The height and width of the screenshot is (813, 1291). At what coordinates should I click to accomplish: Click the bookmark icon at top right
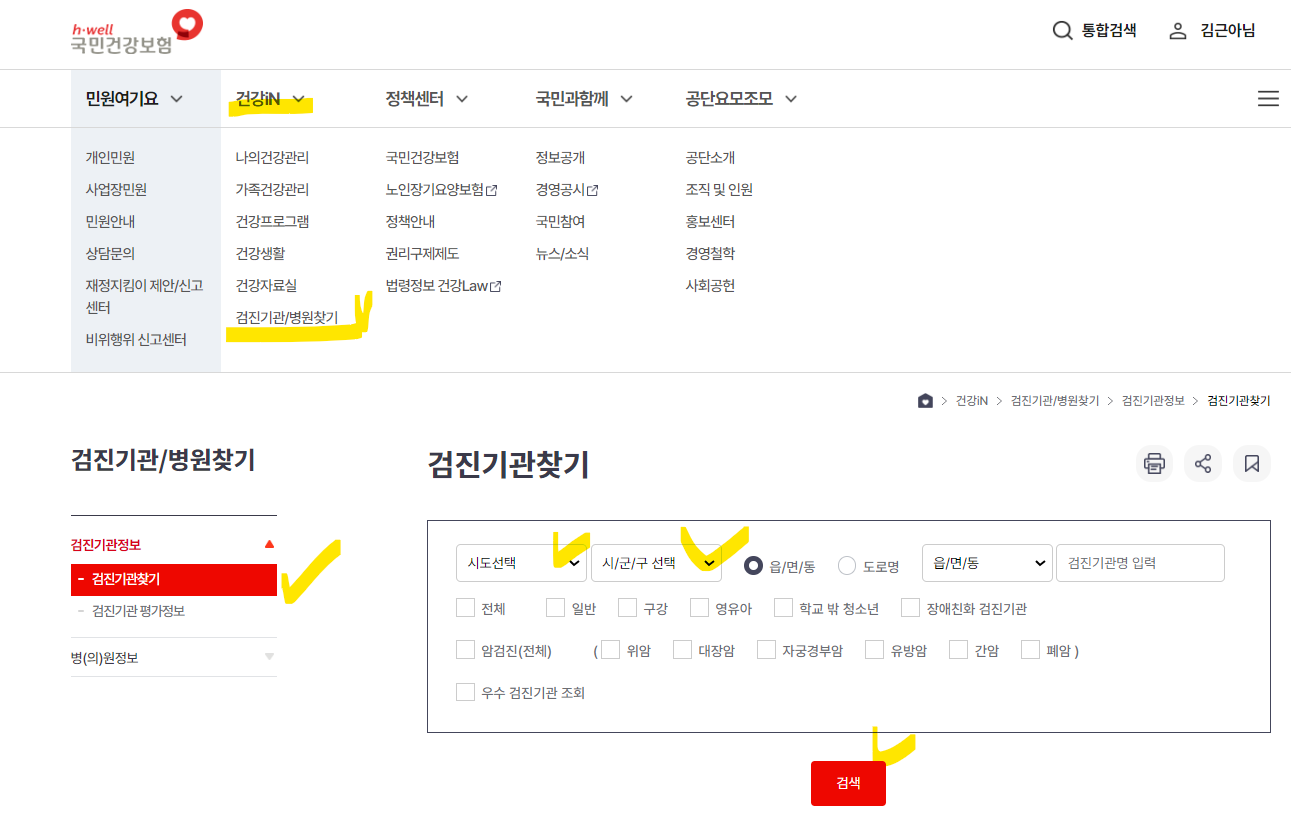(x=1251, y=463)
